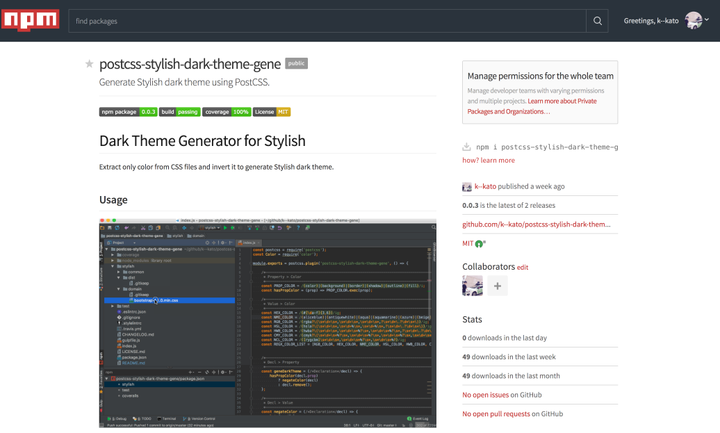The width and height of the screenshot is (720, 433).
Task: Open the collaborators edit link
Action: click(522, 268)
